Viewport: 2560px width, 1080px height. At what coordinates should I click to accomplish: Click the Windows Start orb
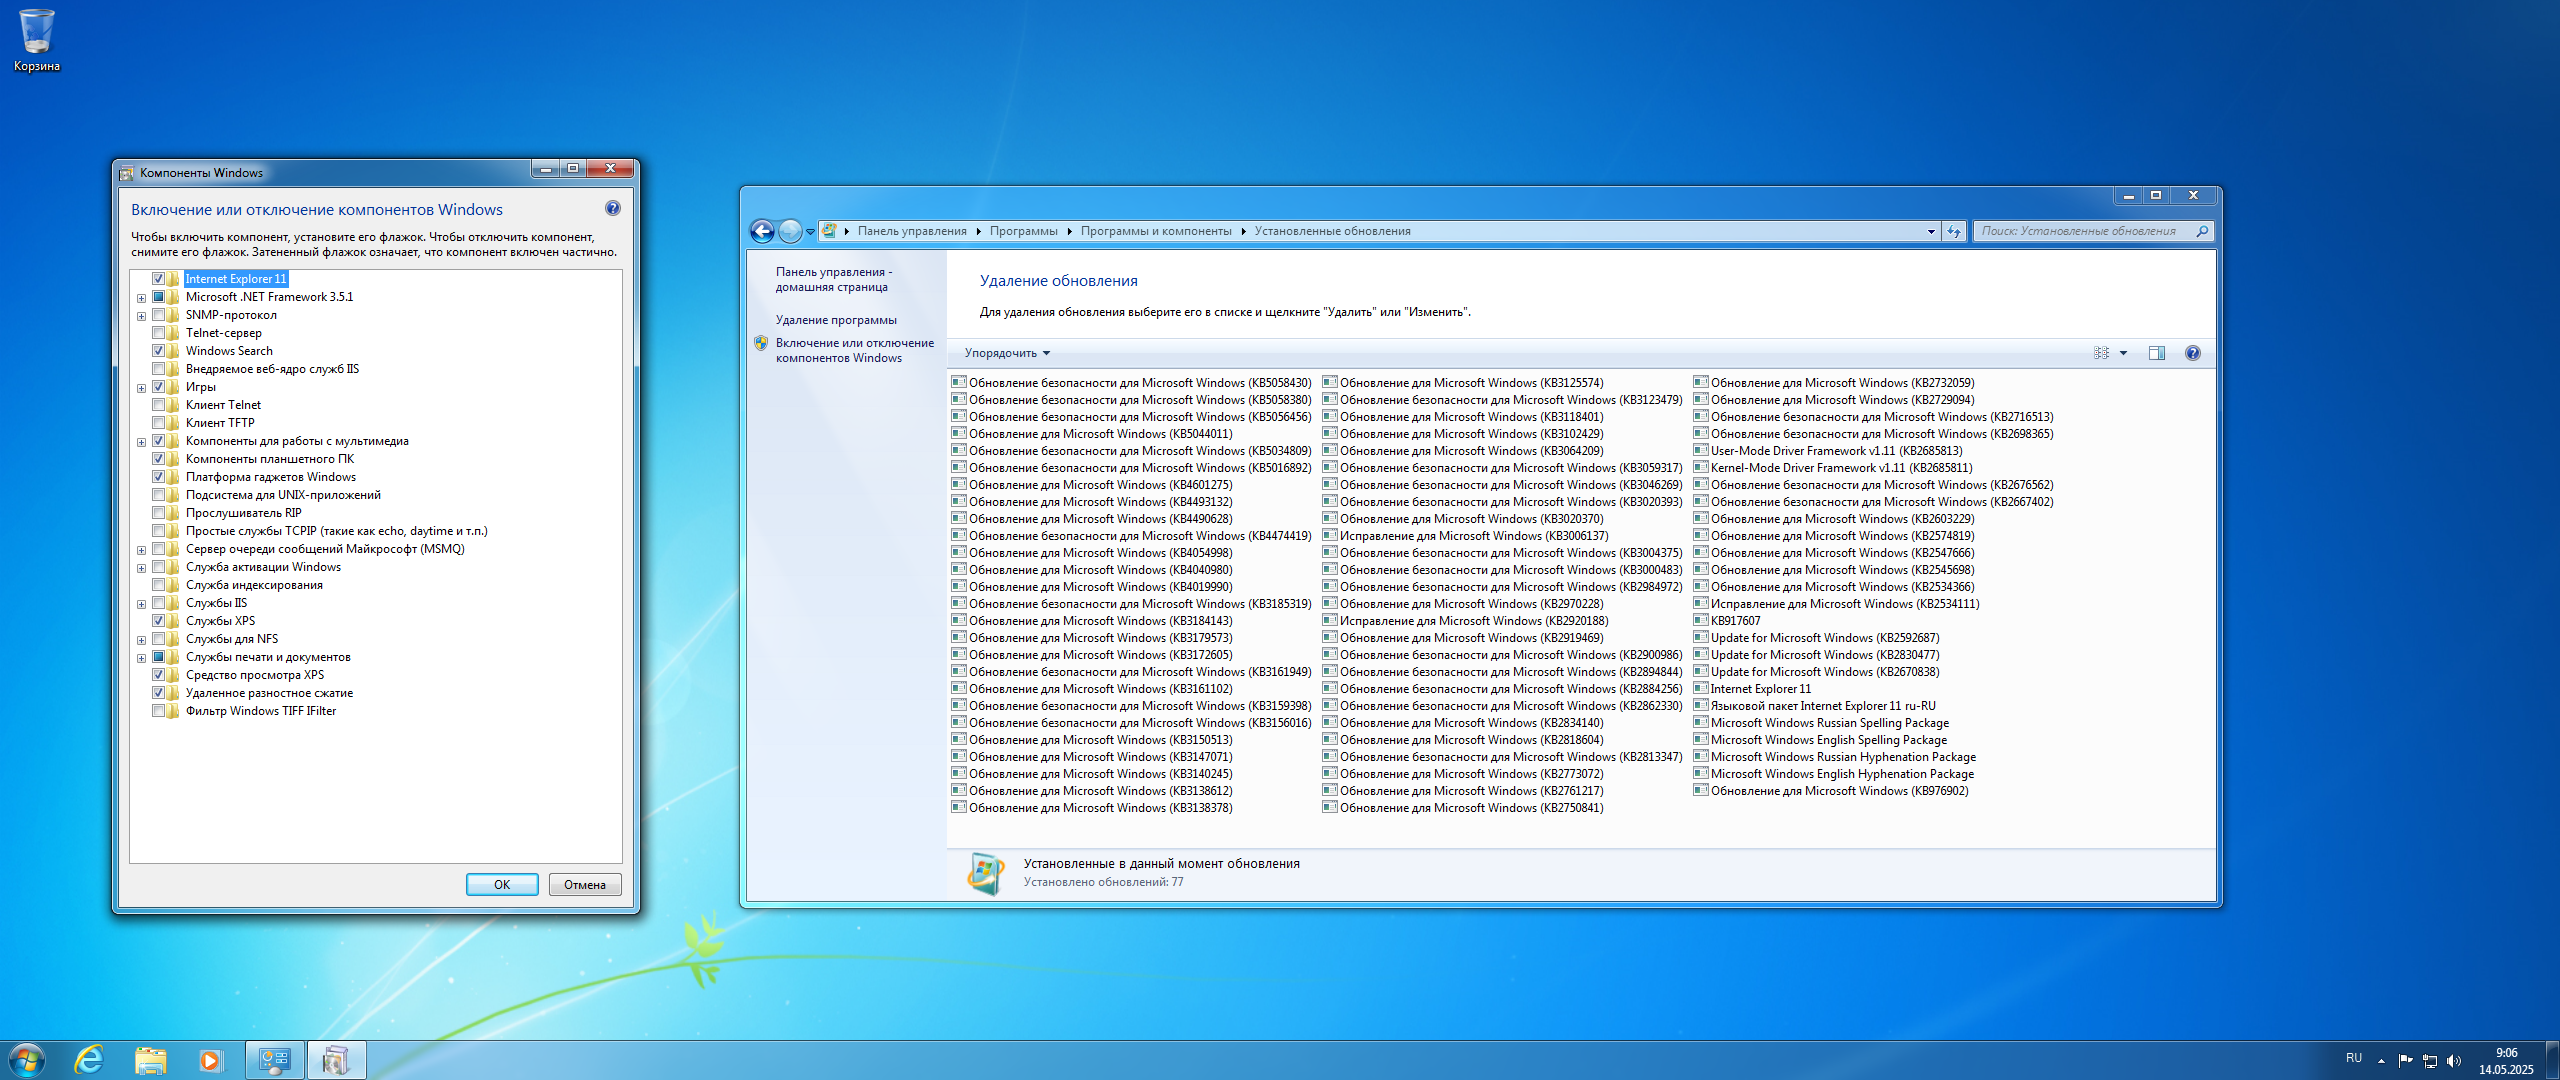click(26, 1060)
